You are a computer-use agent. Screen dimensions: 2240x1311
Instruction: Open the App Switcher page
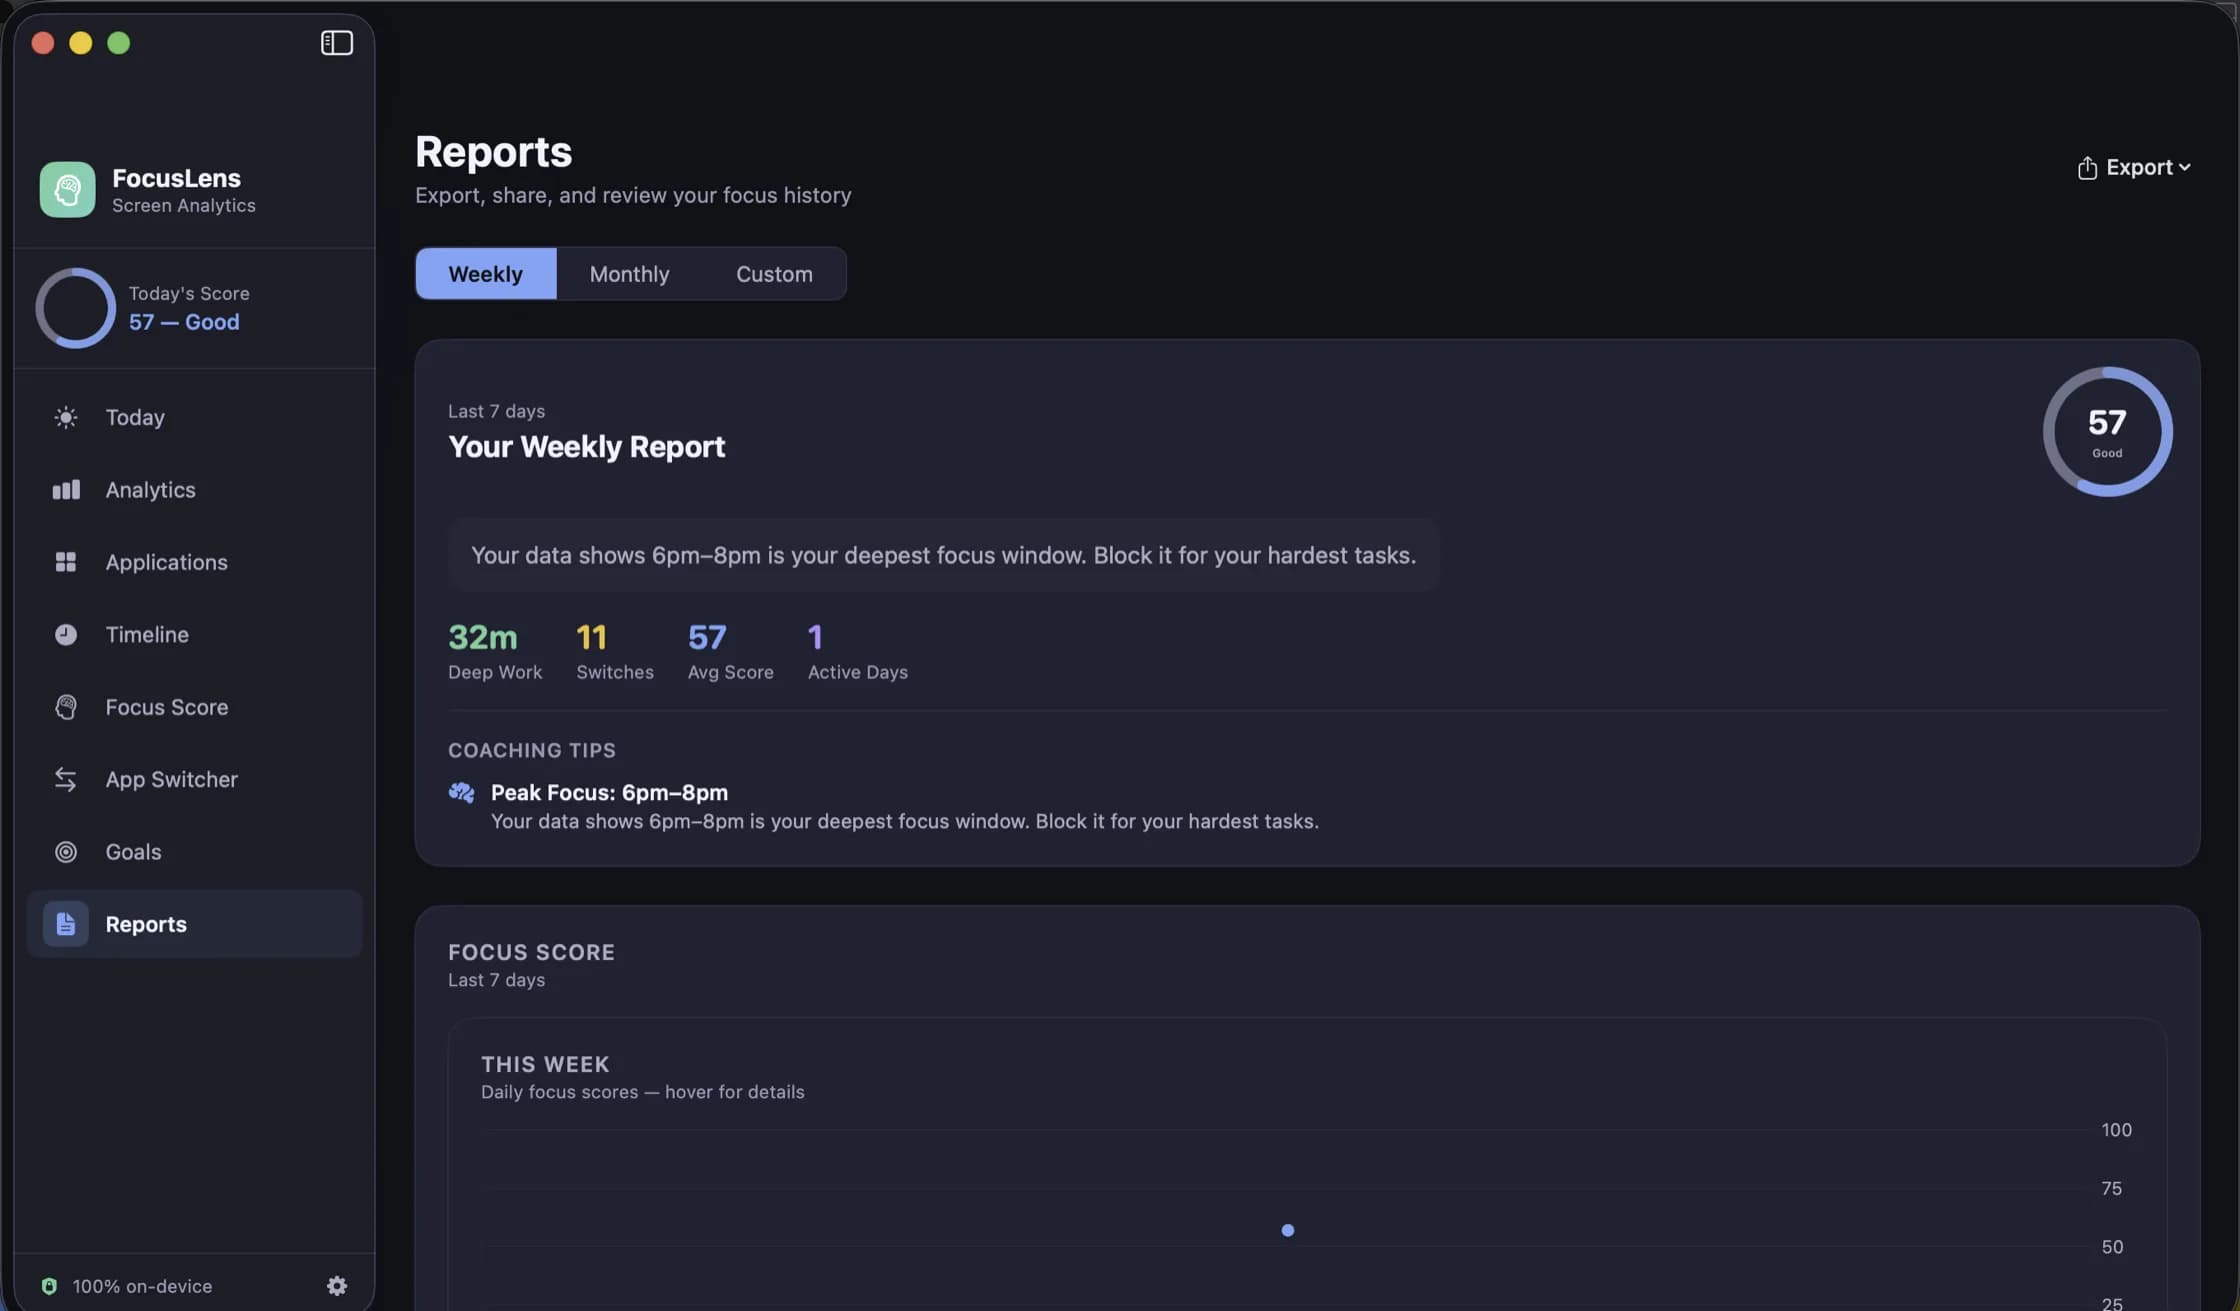pos(194,779)
